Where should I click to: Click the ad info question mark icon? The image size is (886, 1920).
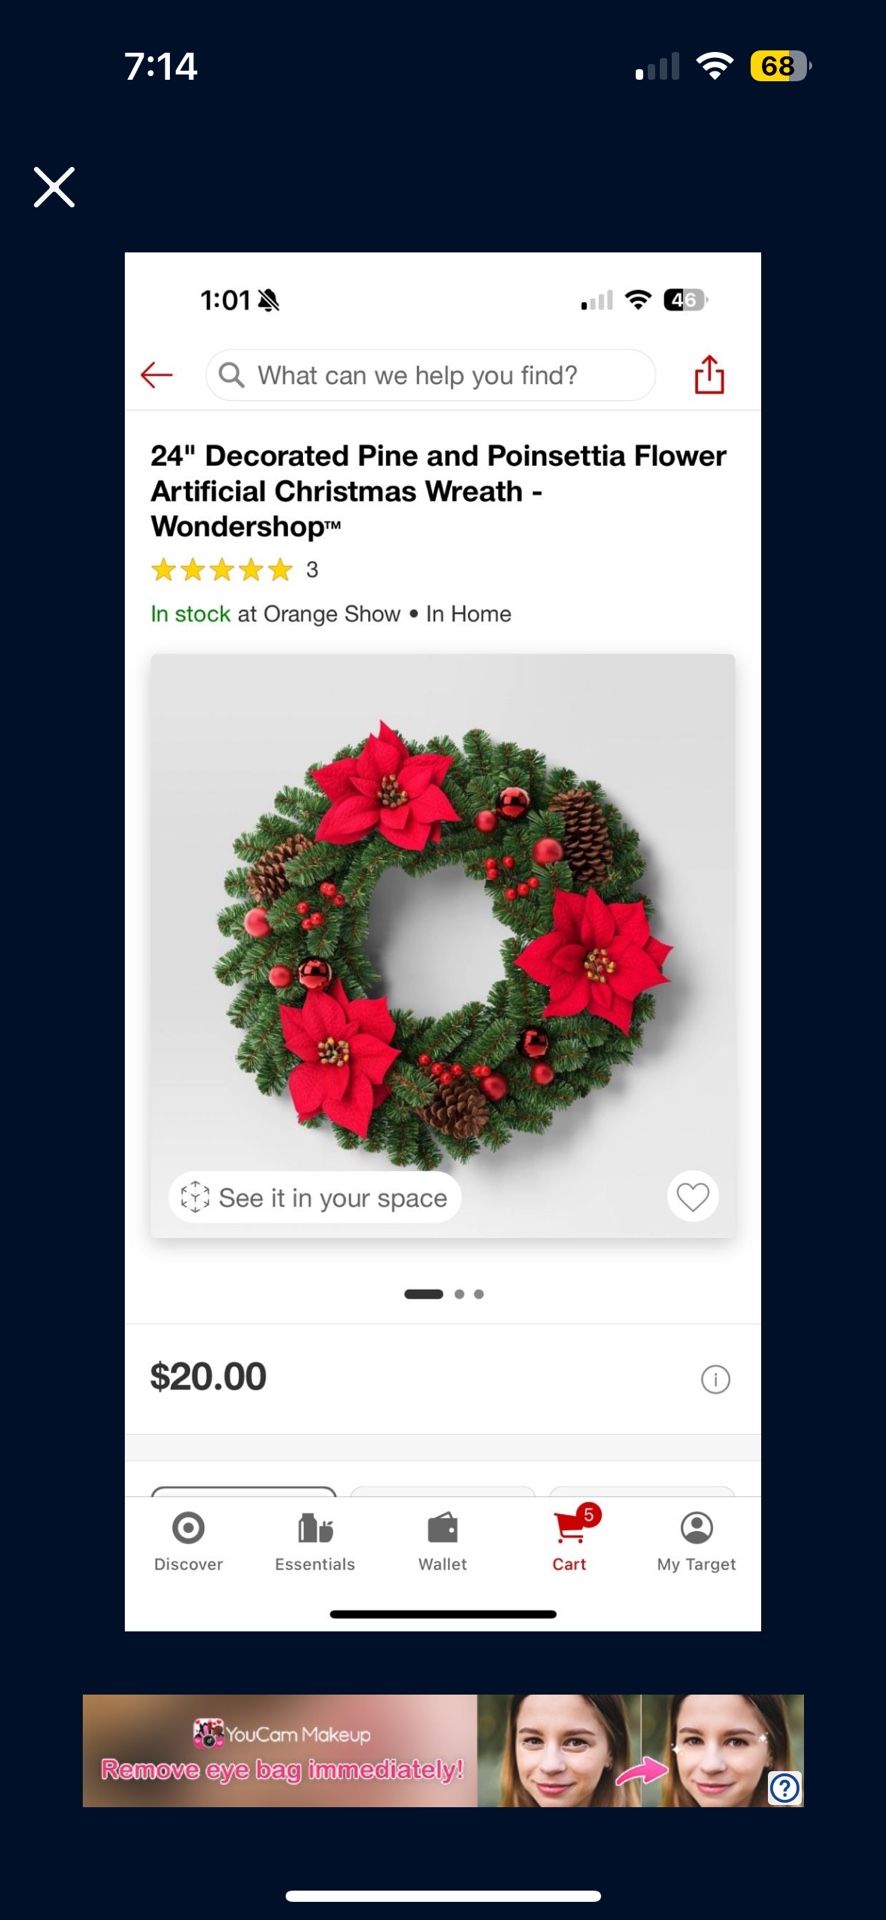[785, 1788]
